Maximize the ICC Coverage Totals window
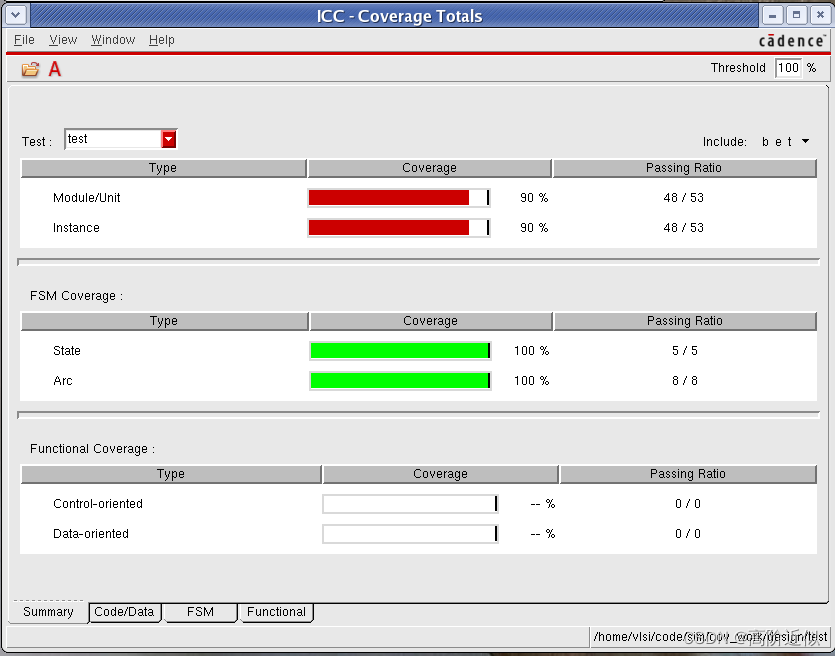Image resolution: width=835 pixels, height=656 pixels. click(796, 15)
